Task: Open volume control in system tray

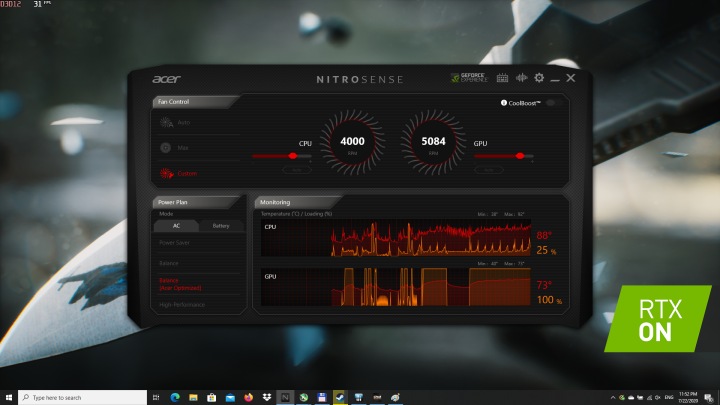Action: (x=658, y=398)
